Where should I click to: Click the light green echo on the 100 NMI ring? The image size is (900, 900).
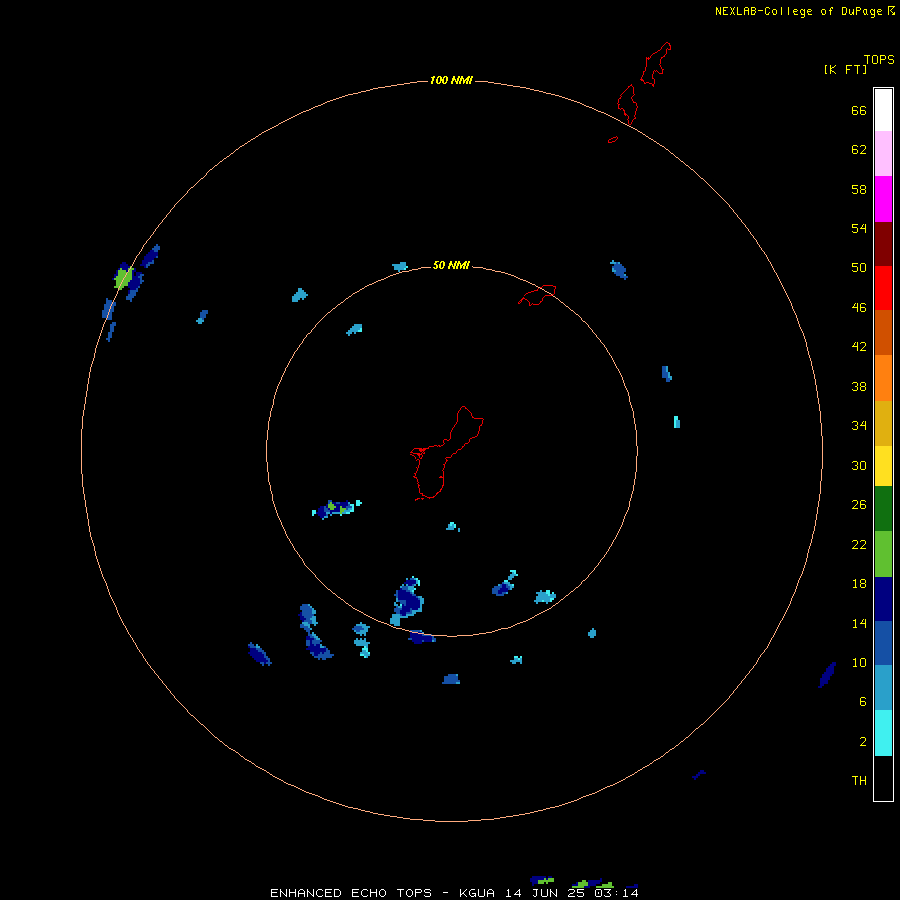point(123,278)
